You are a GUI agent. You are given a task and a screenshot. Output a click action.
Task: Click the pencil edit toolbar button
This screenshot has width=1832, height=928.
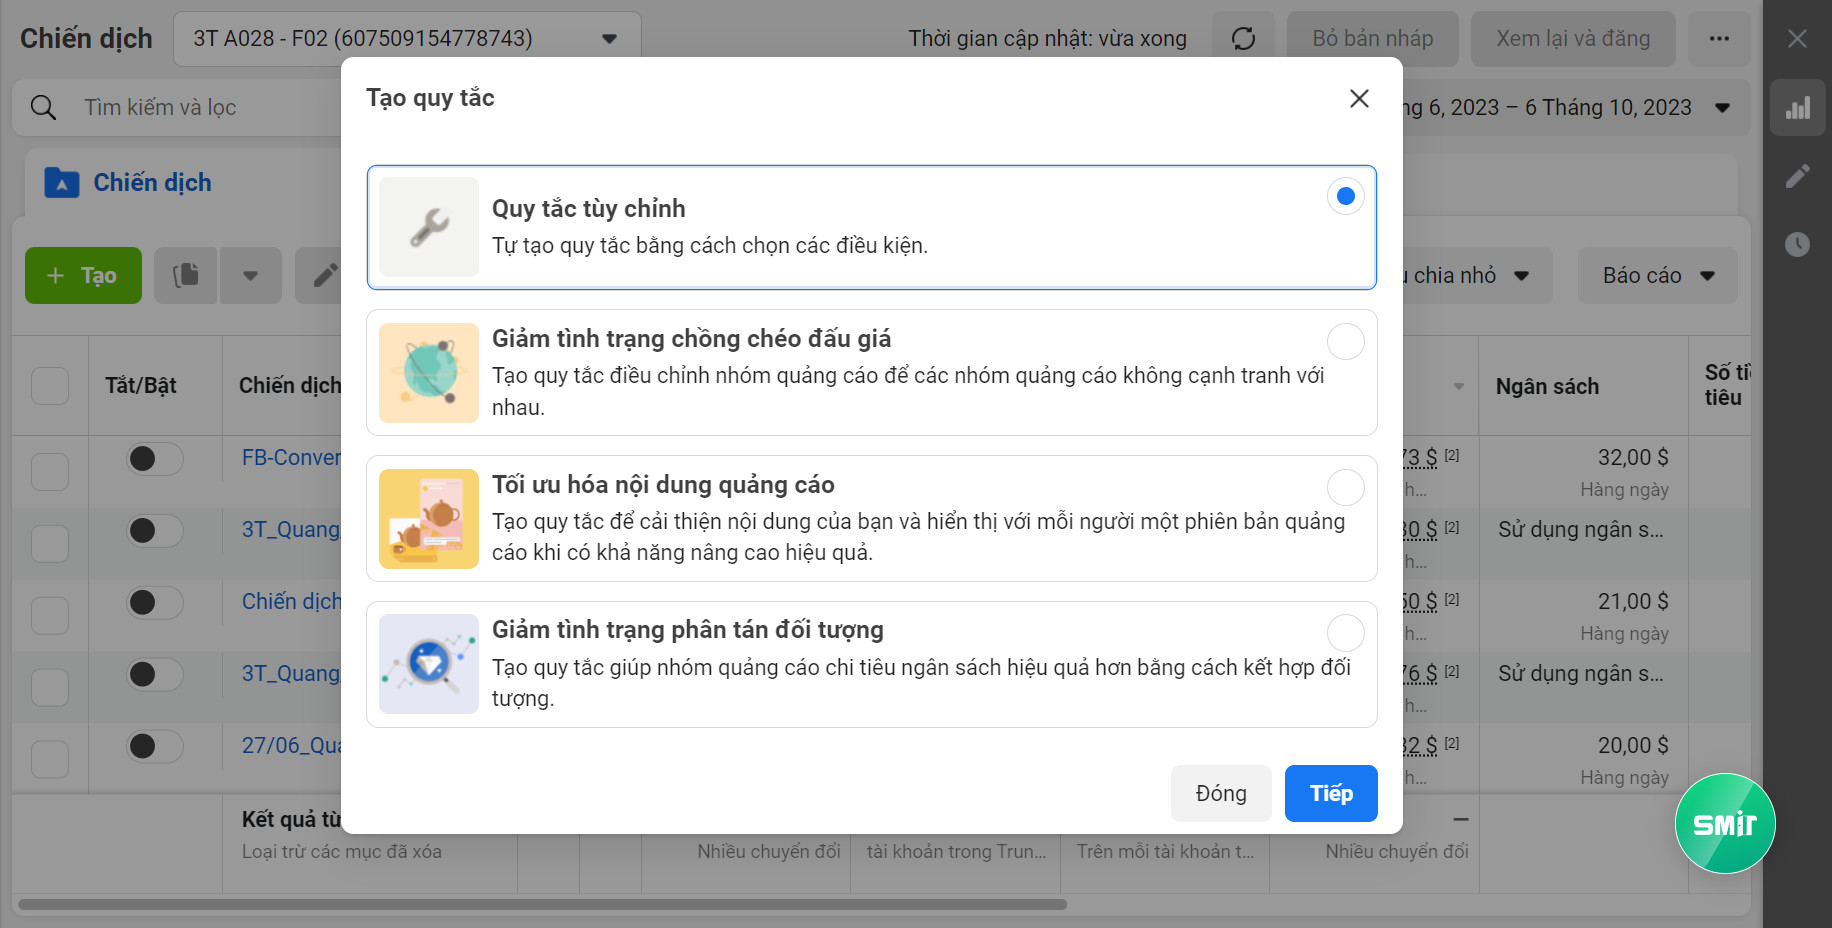tap(325, 275)
